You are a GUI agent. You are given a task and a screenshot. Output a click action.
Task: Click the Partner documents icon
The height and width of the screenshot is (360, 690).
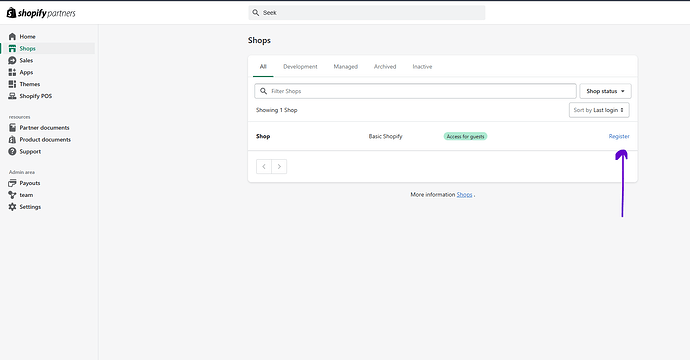pyautogui.click(x=12, y=128)
